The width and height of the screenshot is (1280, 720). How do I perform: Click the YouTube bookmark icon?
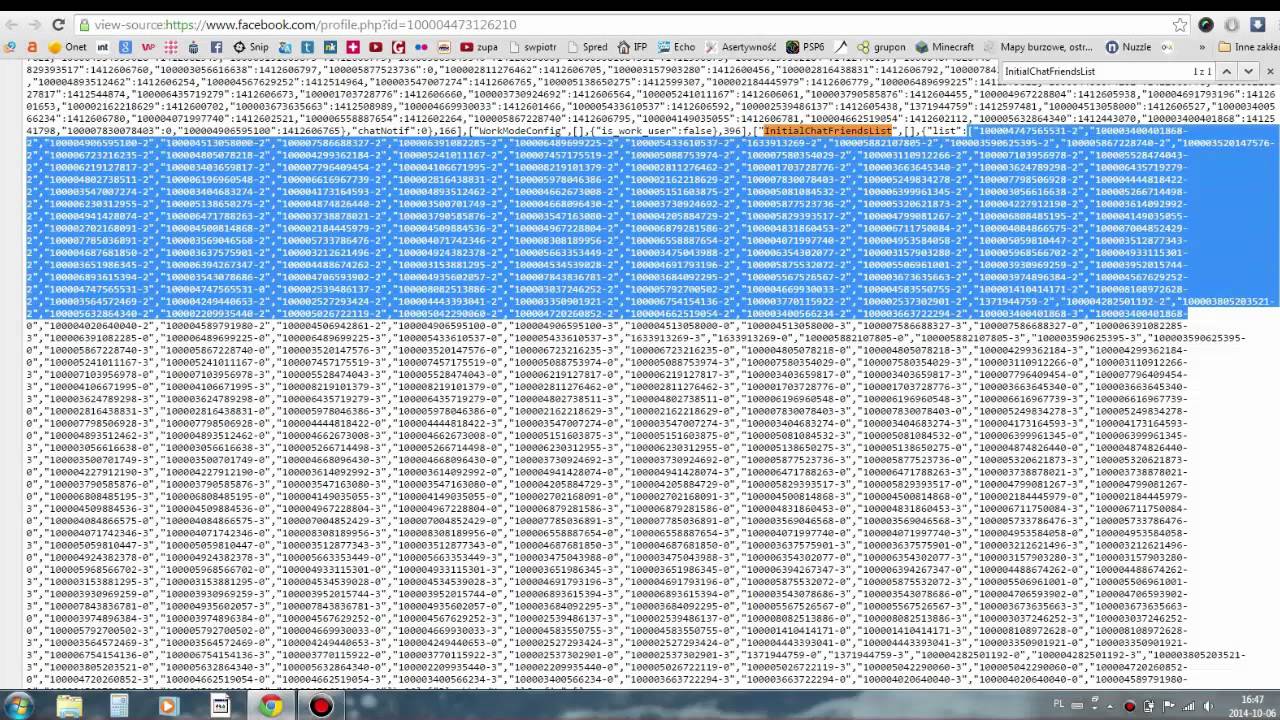(375, 47)
